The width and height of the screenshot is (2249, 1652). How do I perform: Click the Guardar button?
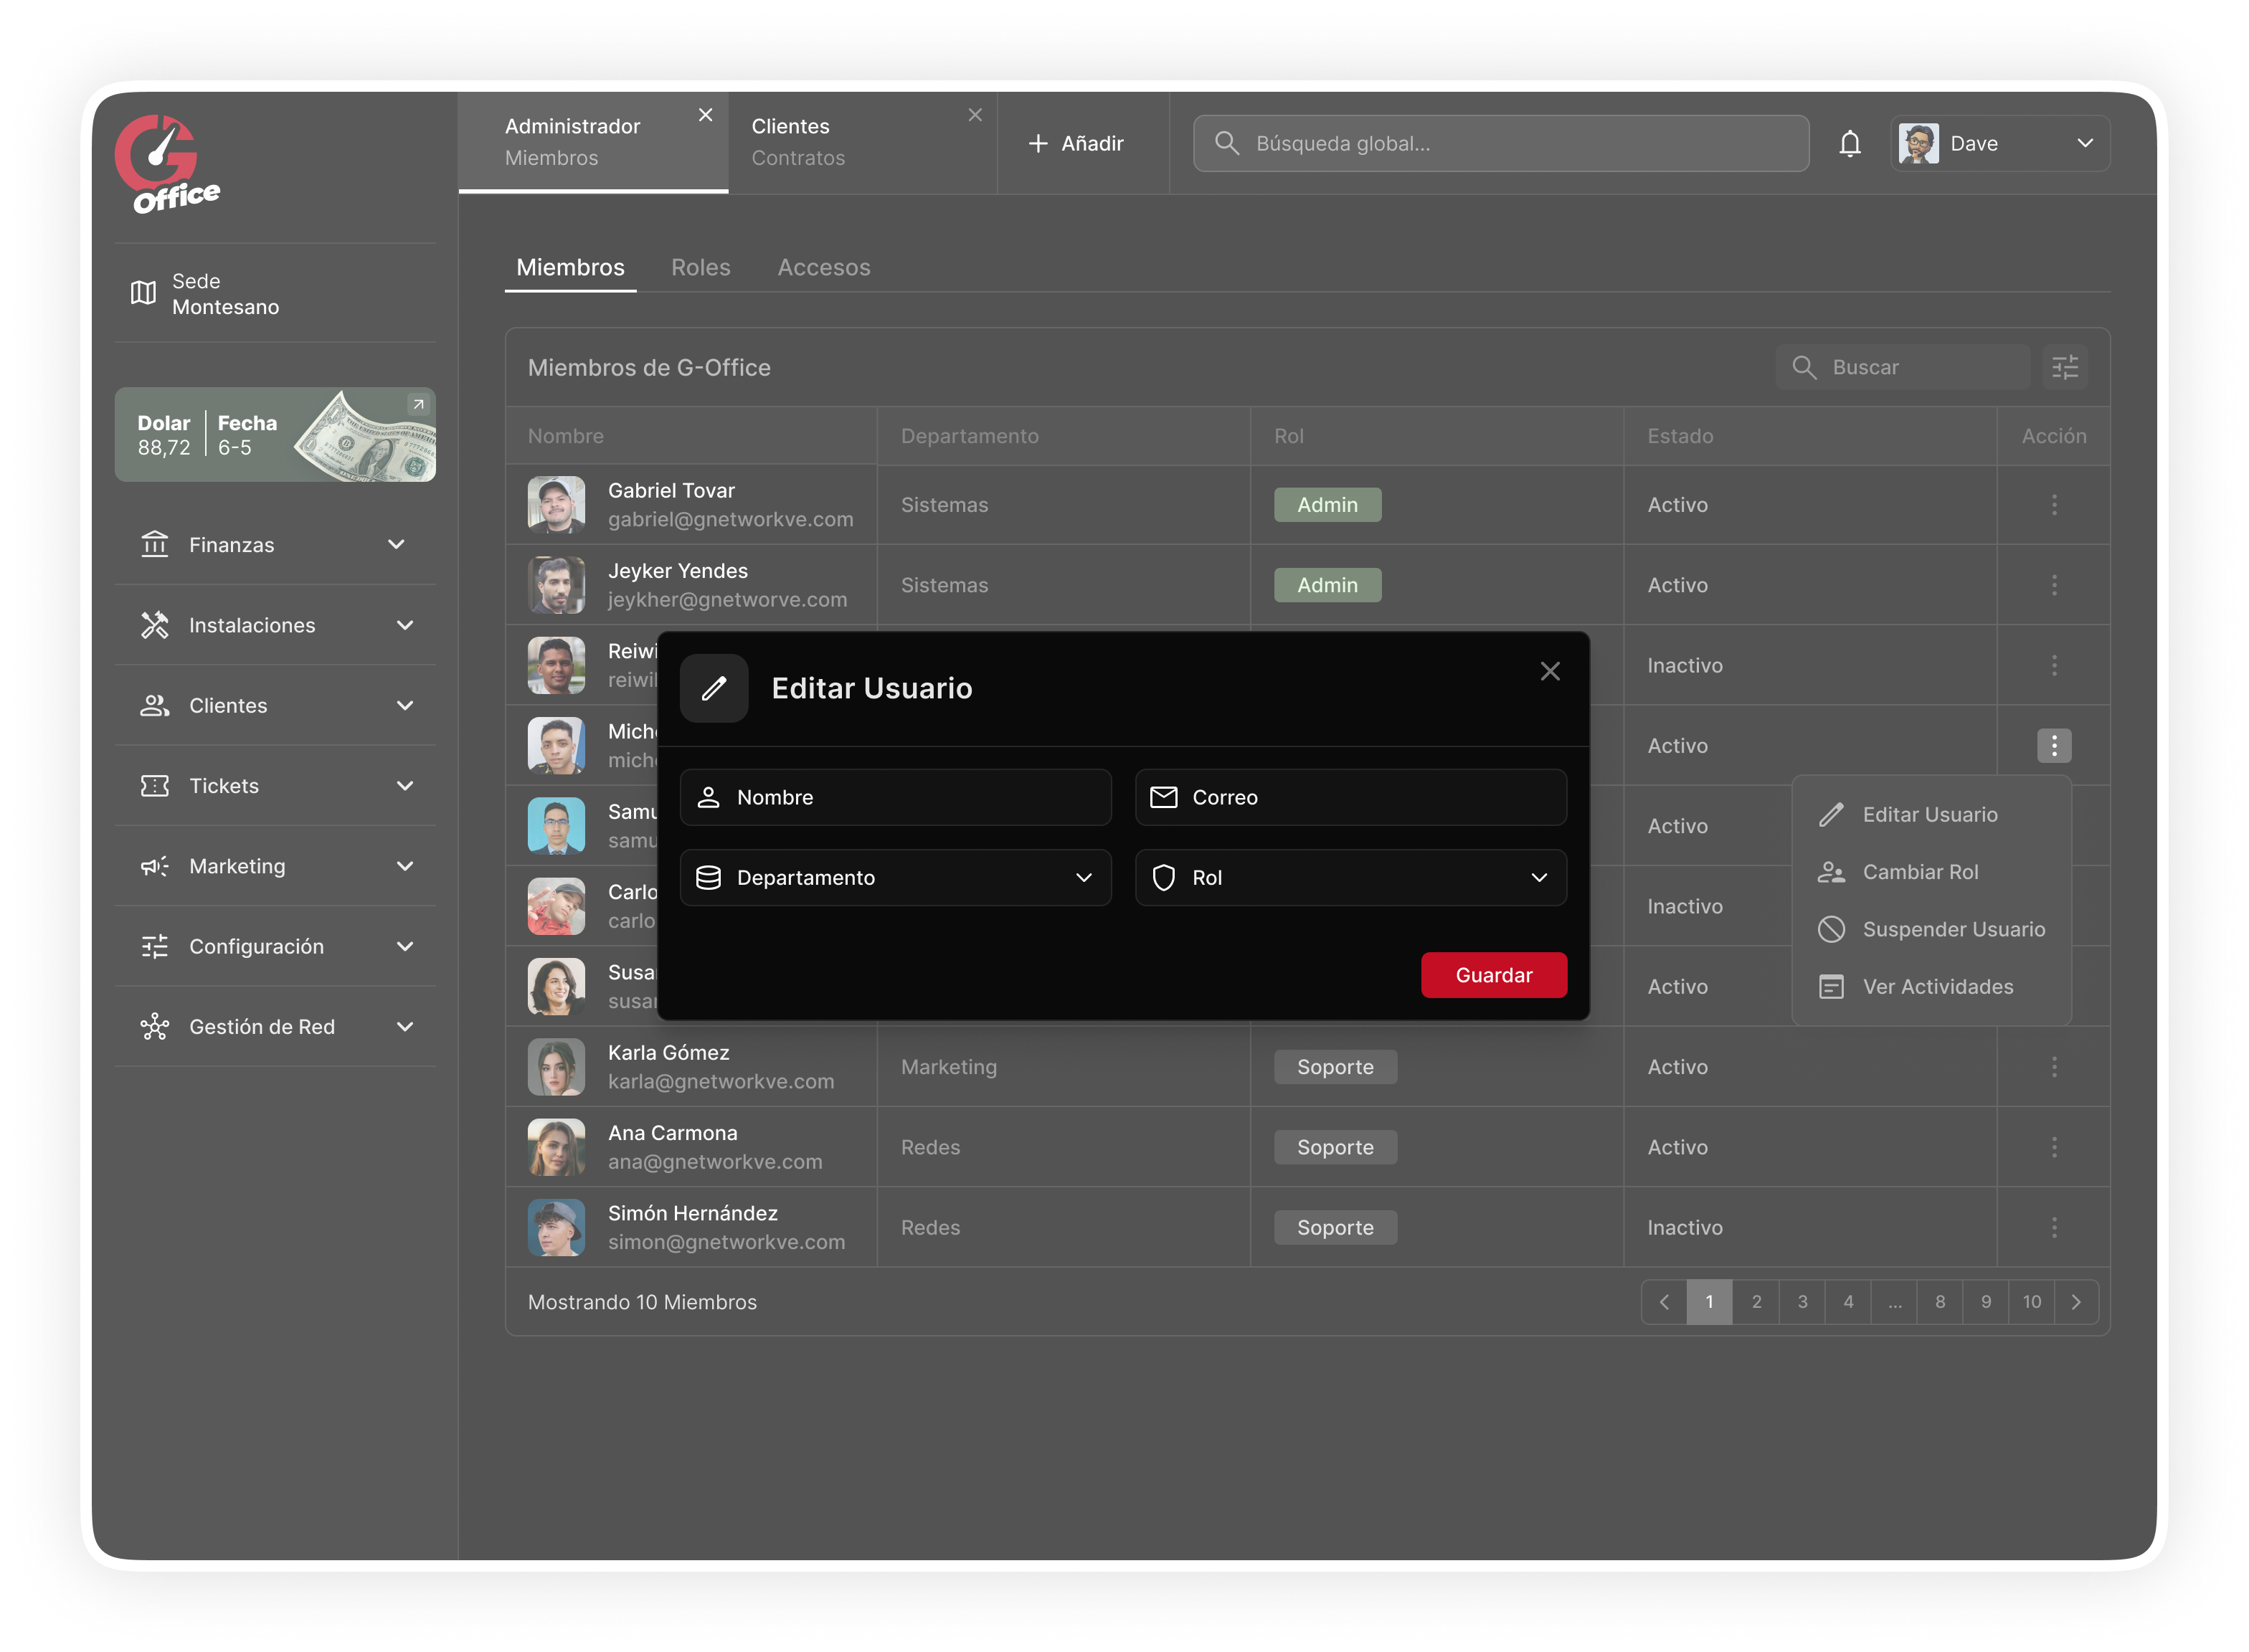coord(1493,975)
